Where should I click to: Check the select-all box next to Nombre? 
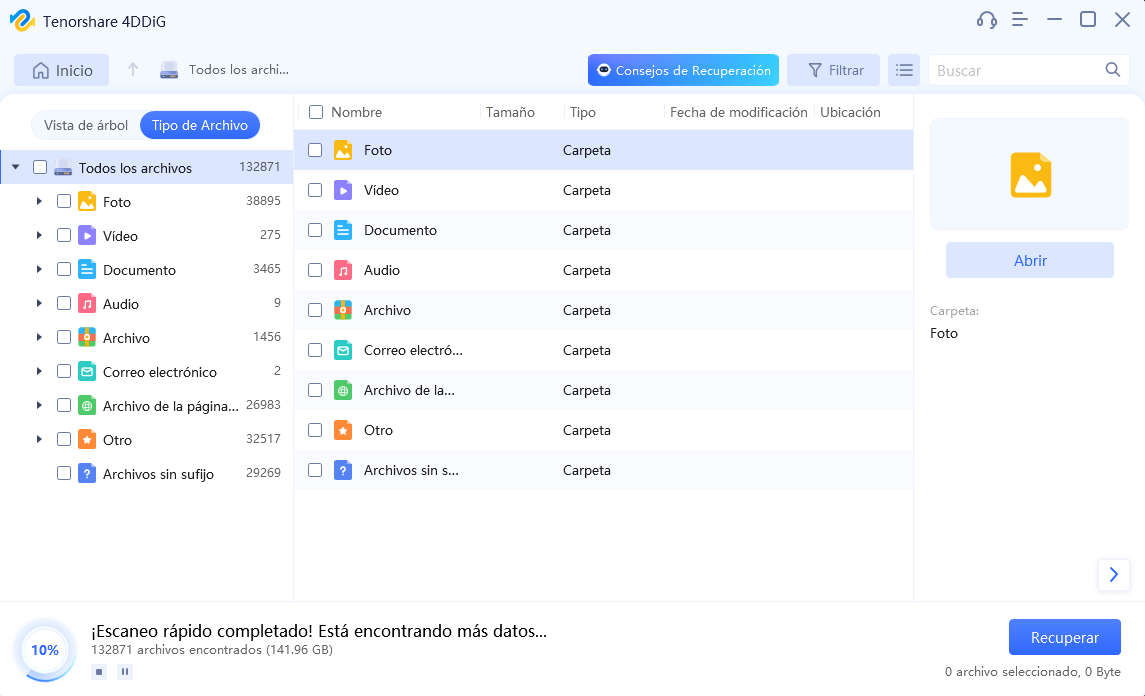pos(316,112)
